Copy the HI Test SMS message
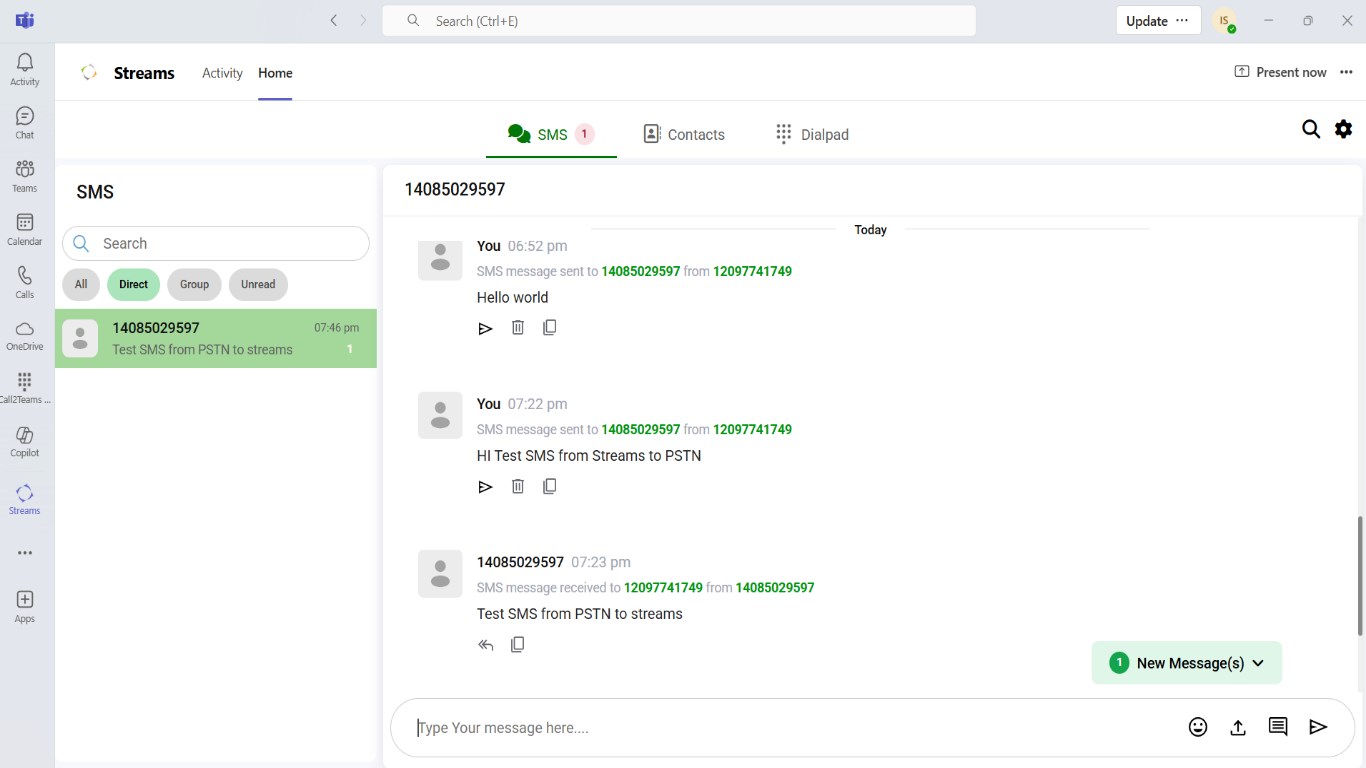 click(549, 486)
